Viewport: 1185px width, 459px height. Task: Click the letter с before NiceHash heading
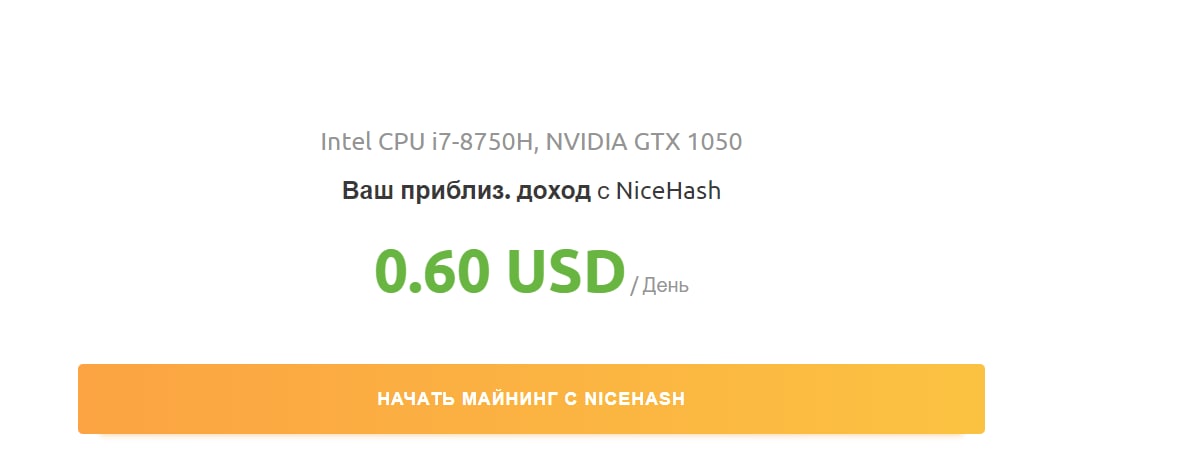(603, 192)
